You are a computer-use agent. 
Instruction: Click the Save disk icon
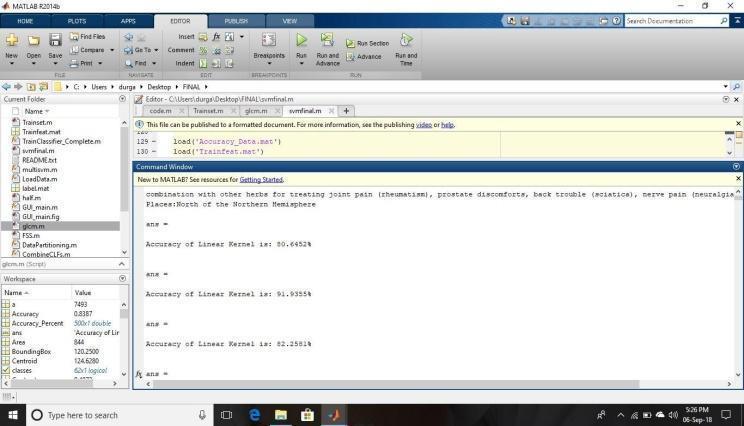55,40
